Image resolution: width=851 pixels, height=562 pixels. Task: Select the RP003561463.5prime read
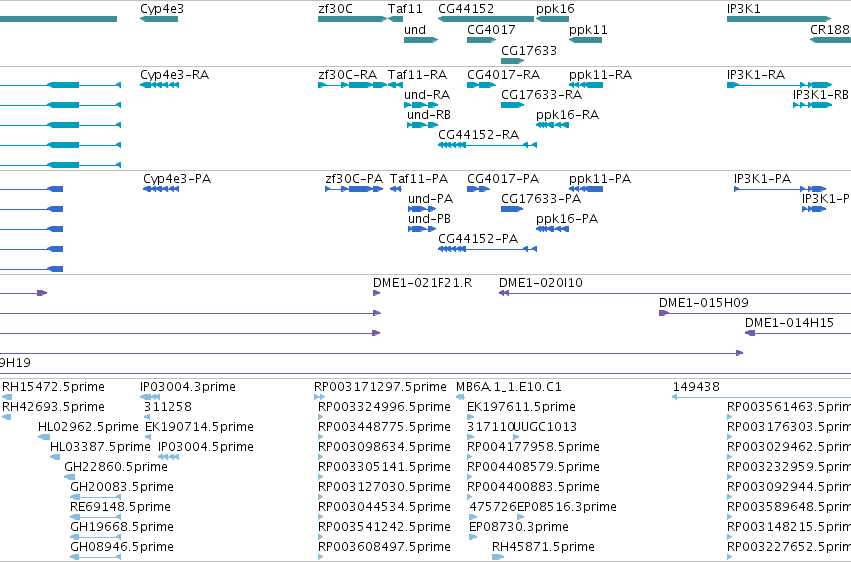point(729,417)
